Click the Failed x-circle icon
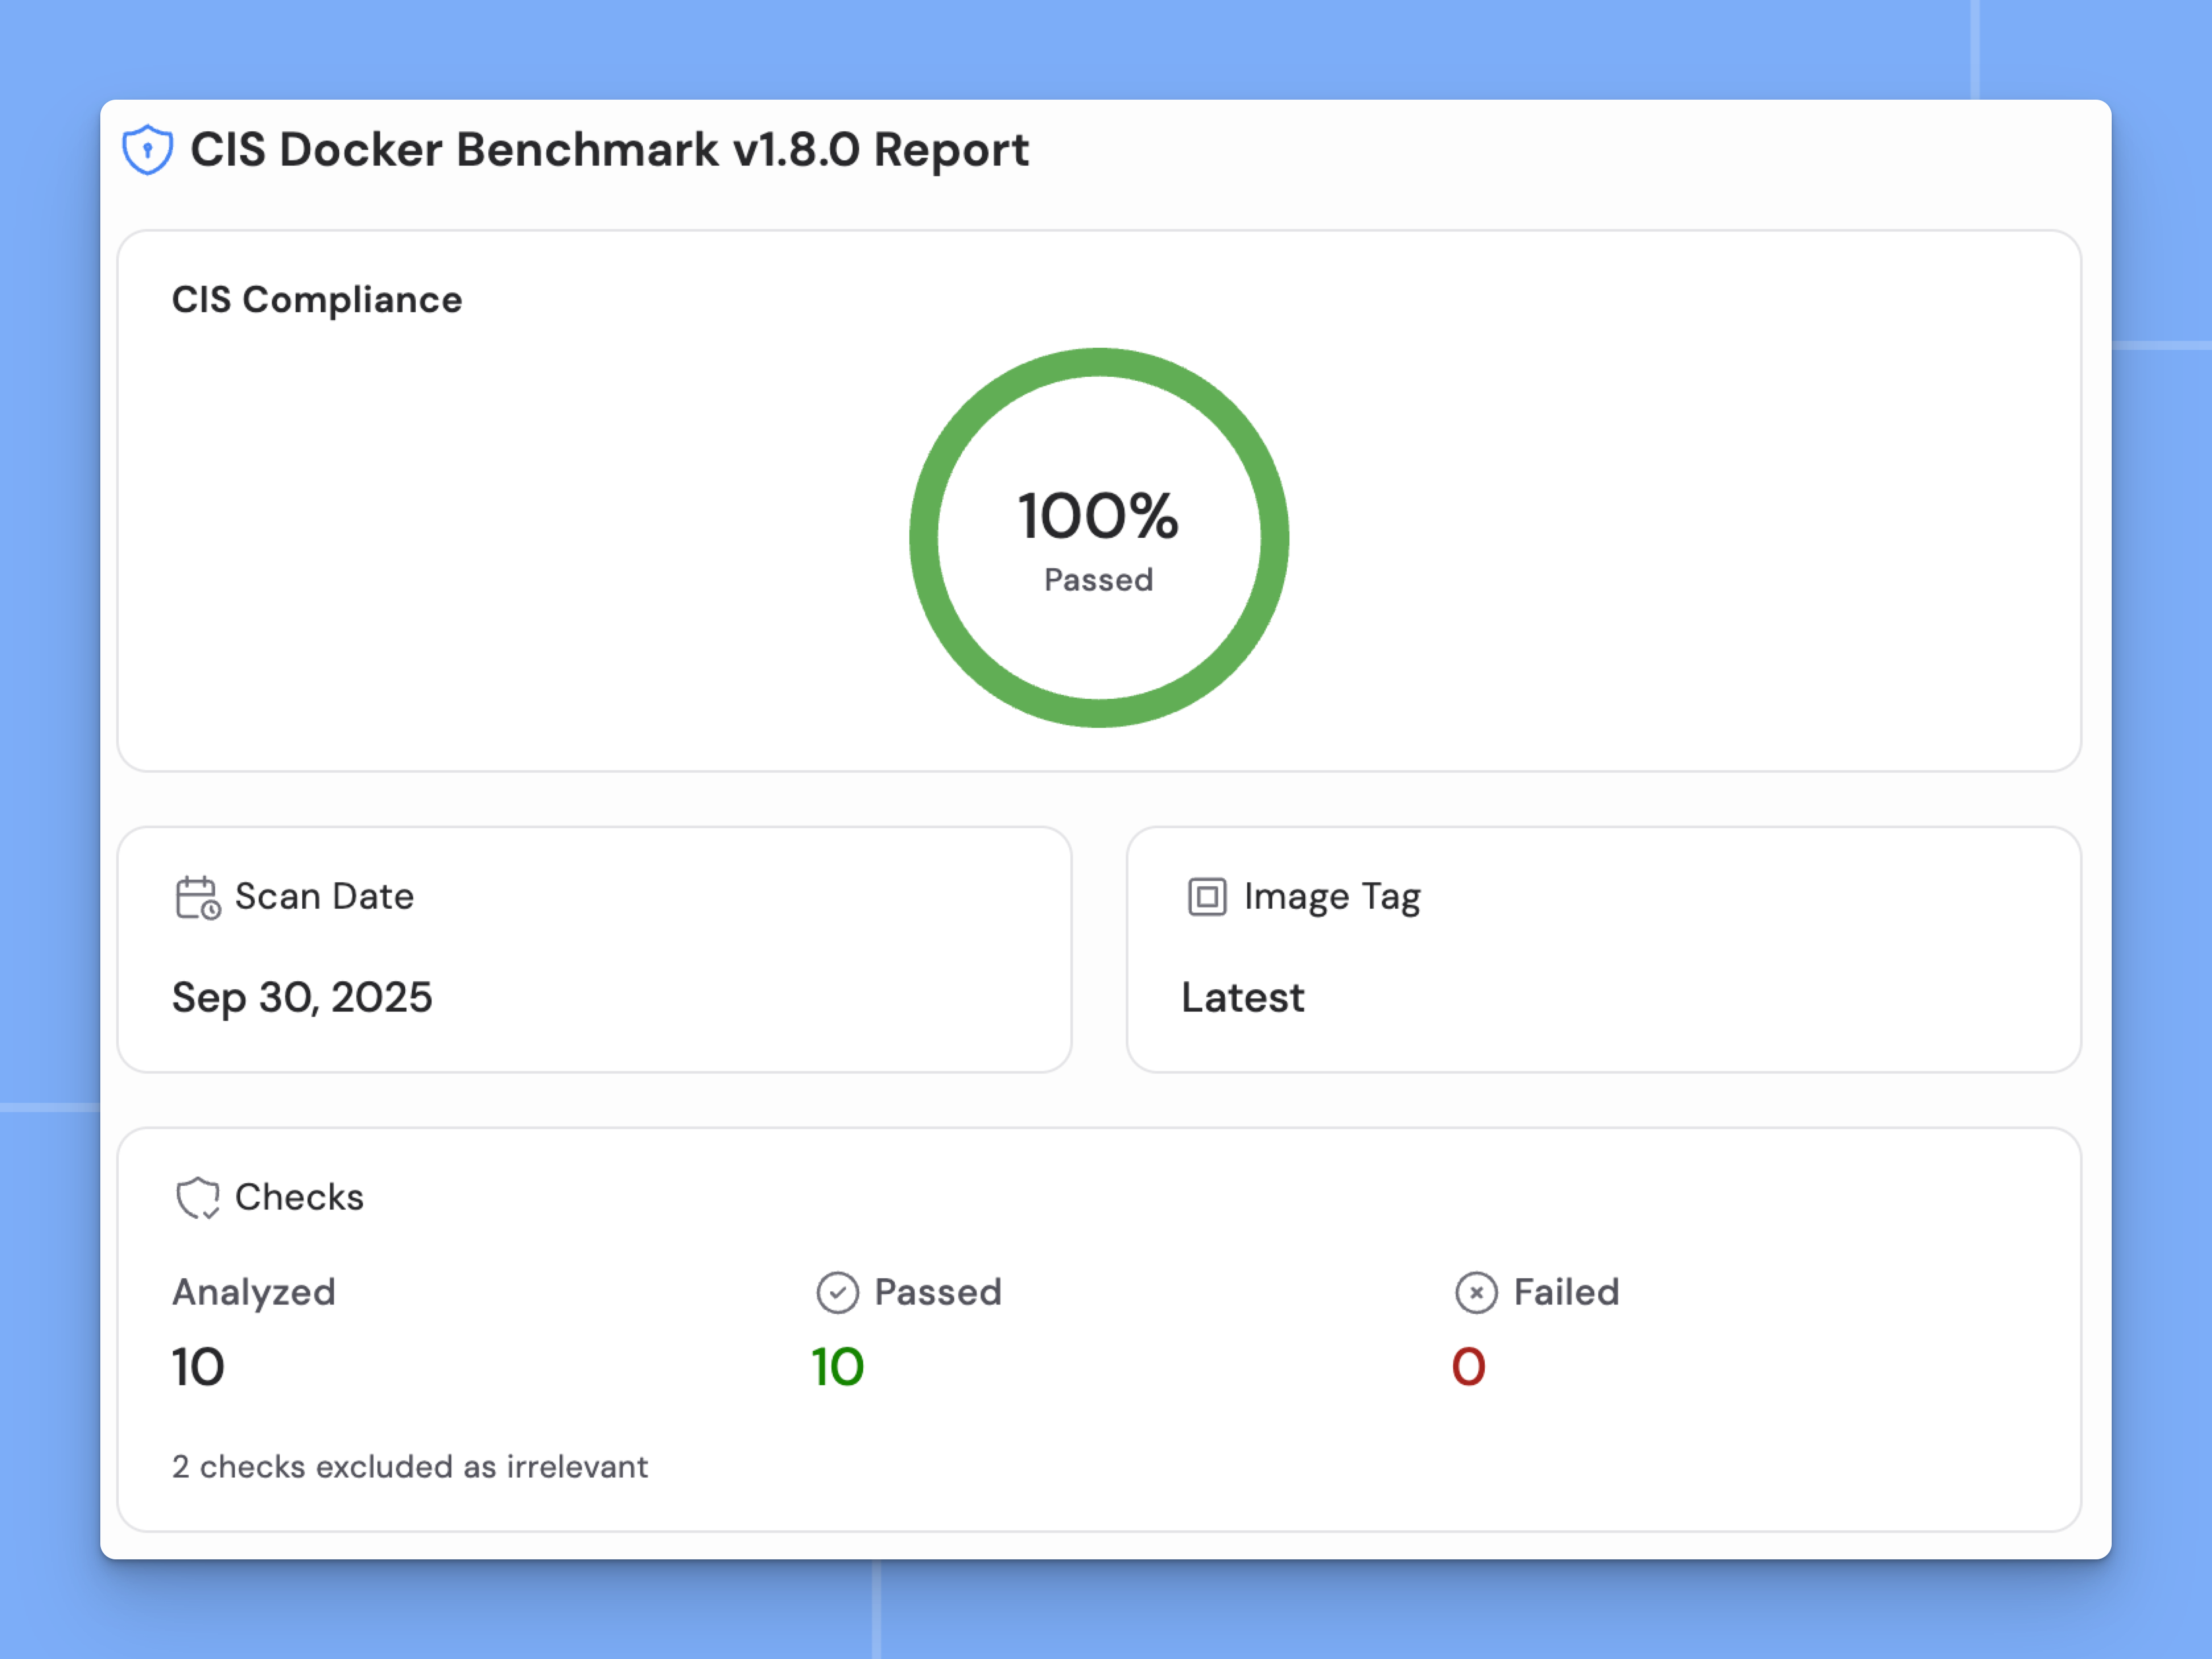Screen dimensions: 2212x1659 (x=1475, y=1292)
